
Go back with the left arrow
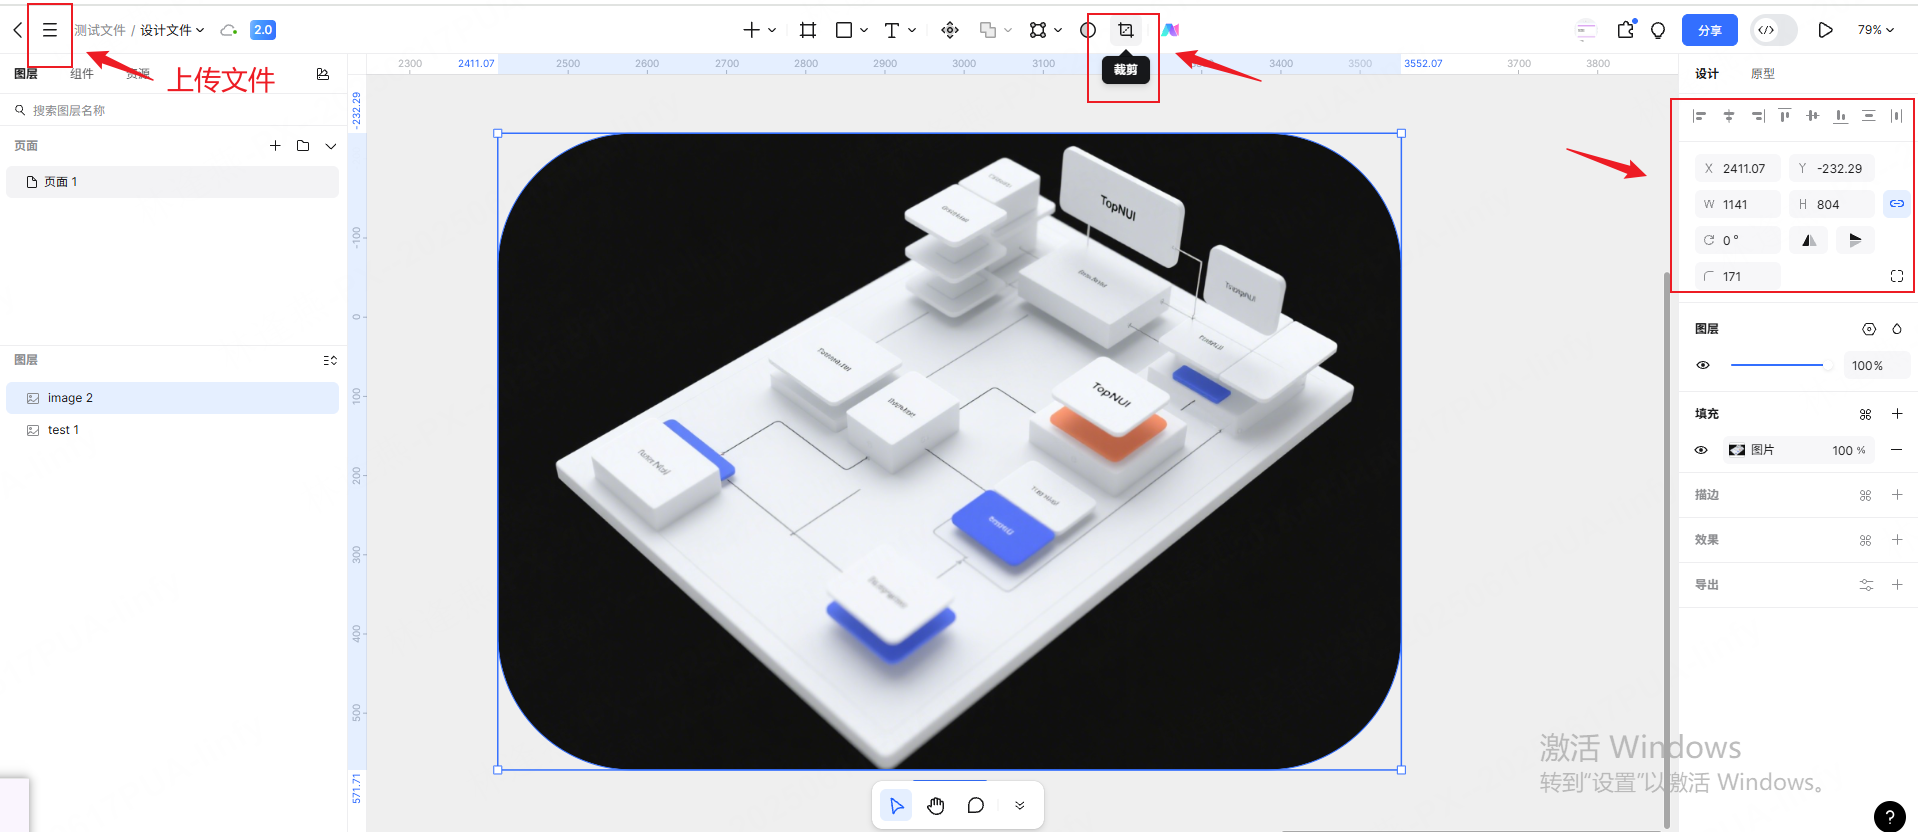(x=17, y=30)
